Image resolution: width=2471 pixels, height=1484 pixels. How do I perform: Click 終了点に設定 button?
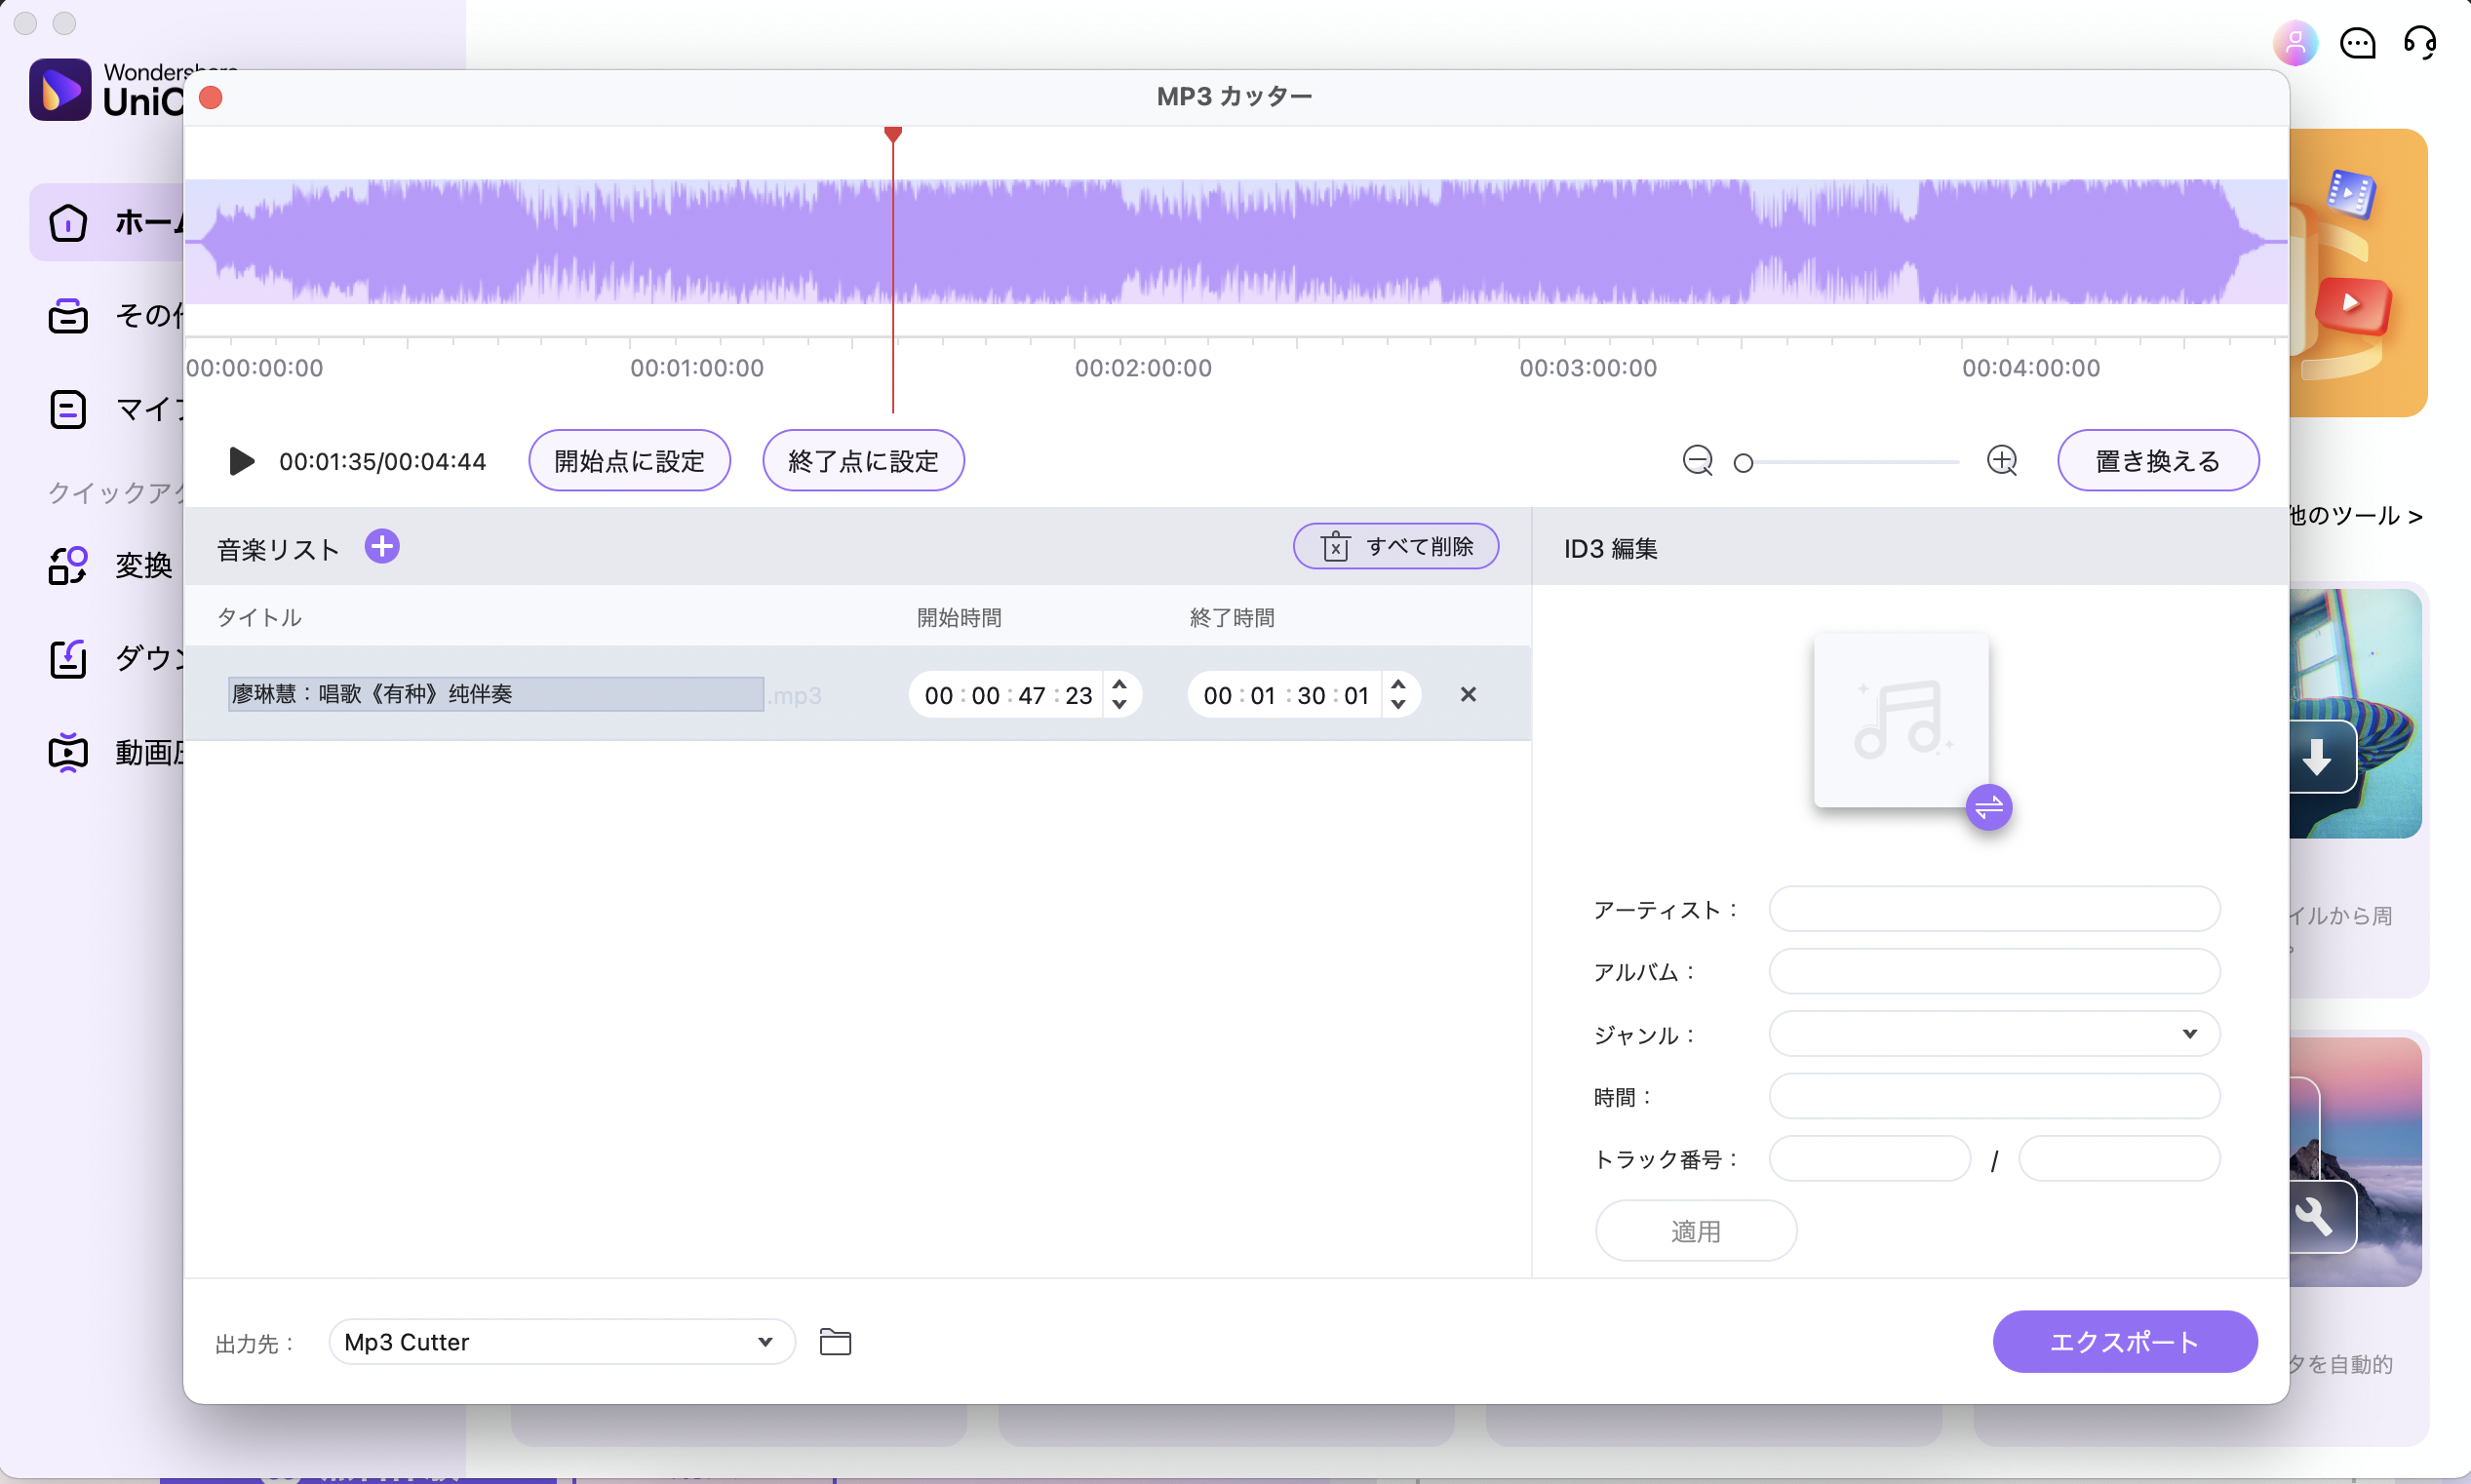click(863, 461)
